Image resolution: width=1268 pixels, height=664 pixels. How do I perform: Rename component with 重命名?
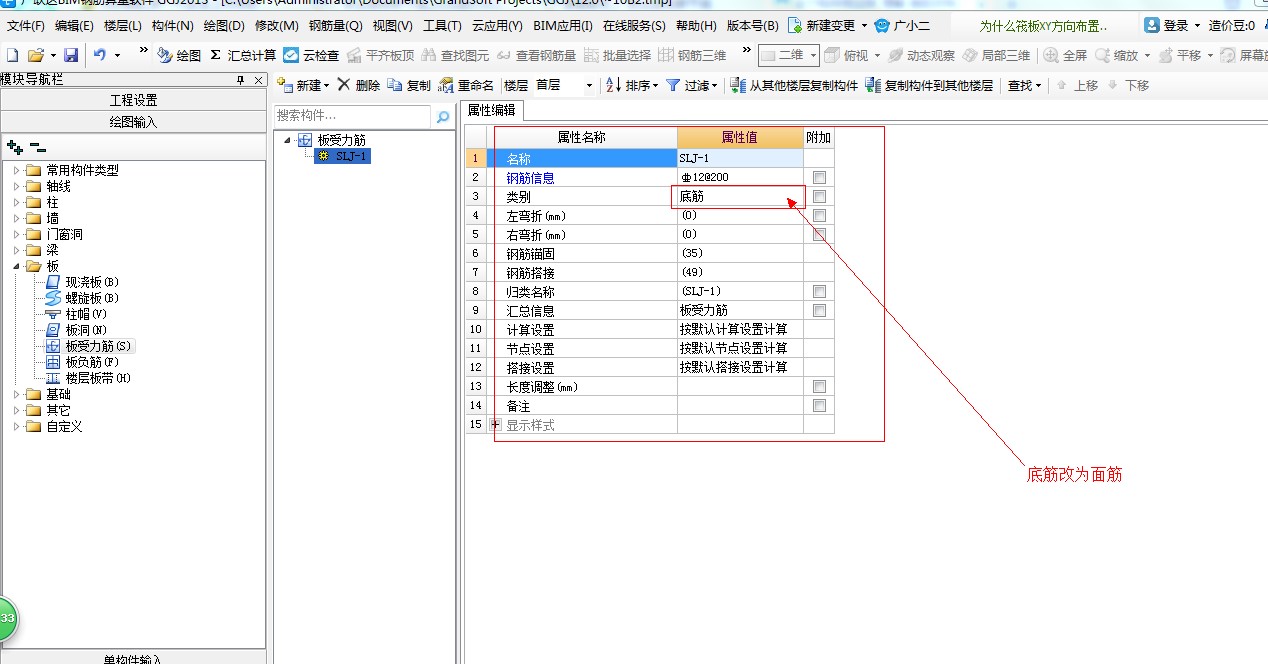click(466, 85)
